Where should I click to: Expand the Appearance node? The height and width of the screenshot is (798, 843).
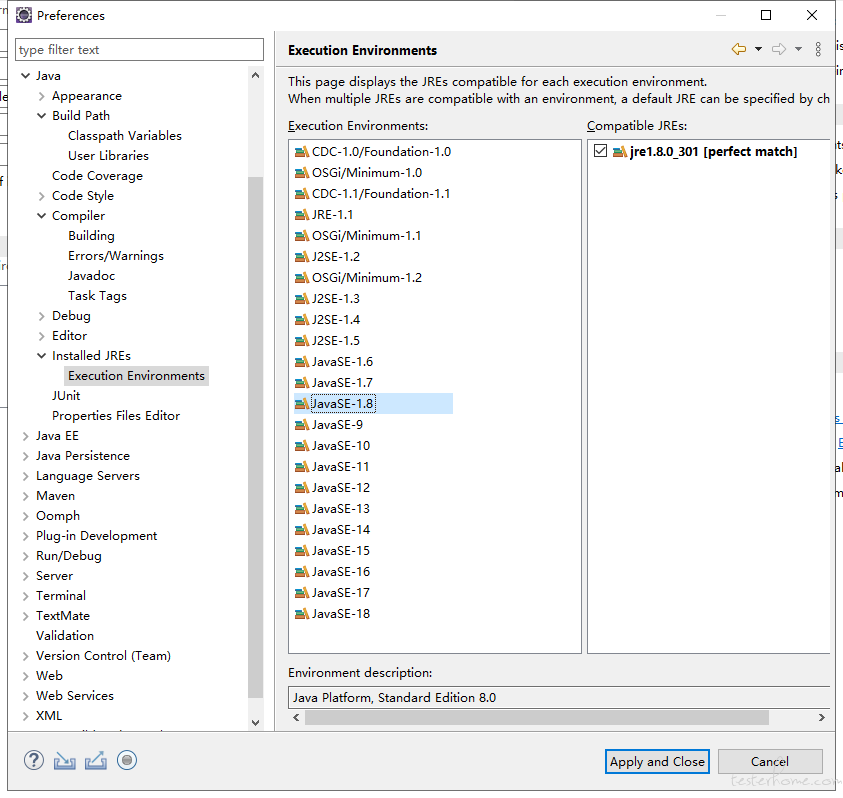[41, 96]
